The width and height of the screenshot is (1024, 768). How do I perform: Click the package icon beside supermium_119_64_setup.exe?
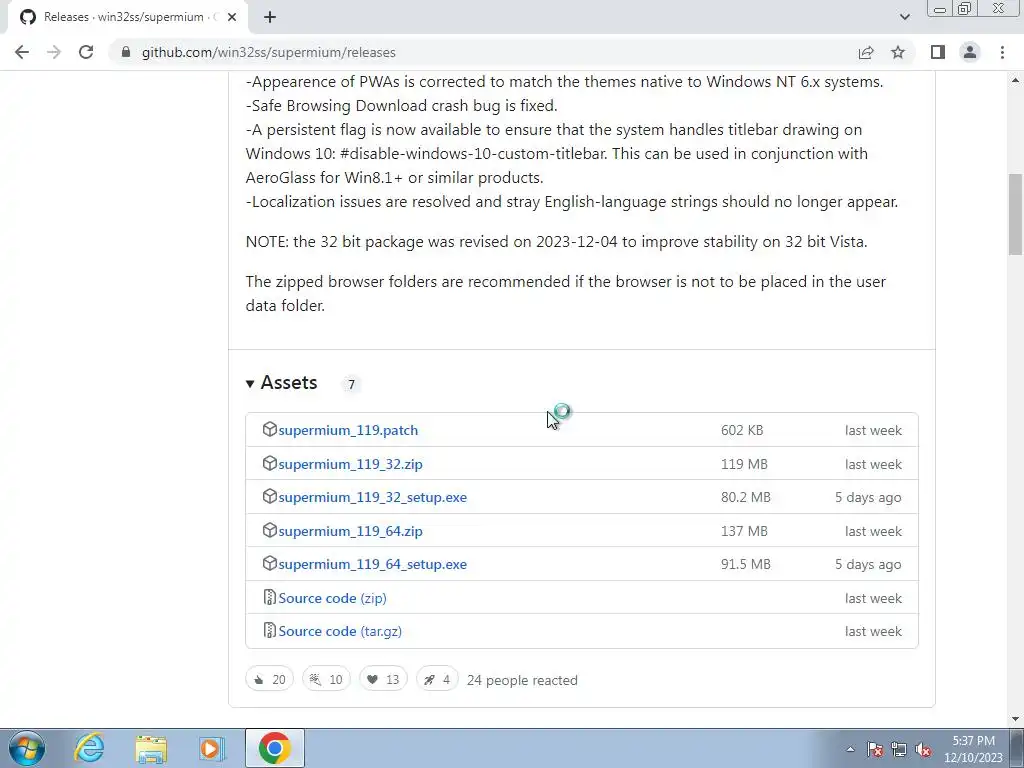pyautogui.click(x=269, y=563)
